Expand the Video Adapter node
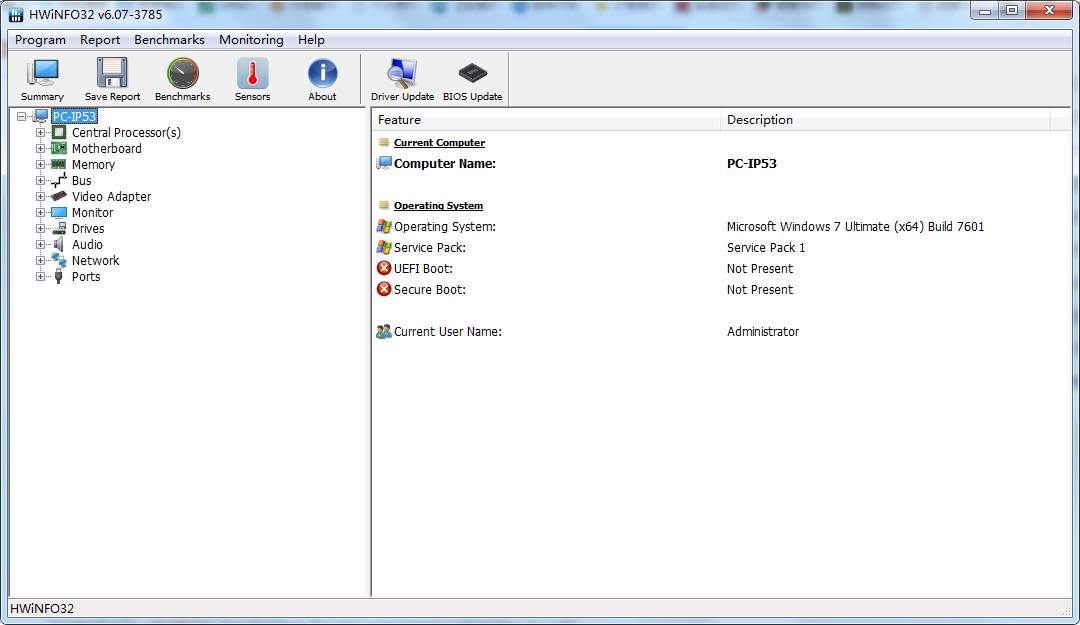1080x625 pixels. click(40, 196)
